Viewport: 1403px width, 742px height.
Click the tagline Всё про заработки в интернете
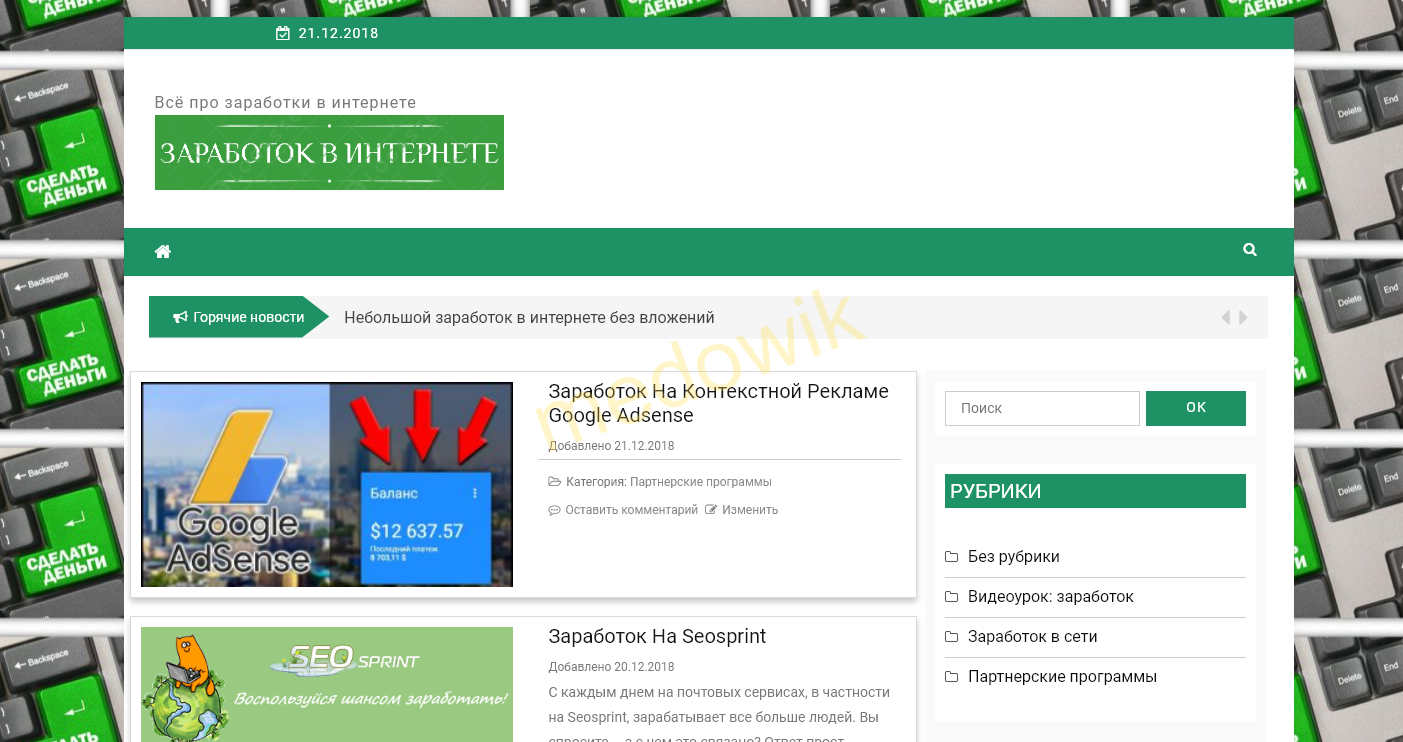(285, 102)
